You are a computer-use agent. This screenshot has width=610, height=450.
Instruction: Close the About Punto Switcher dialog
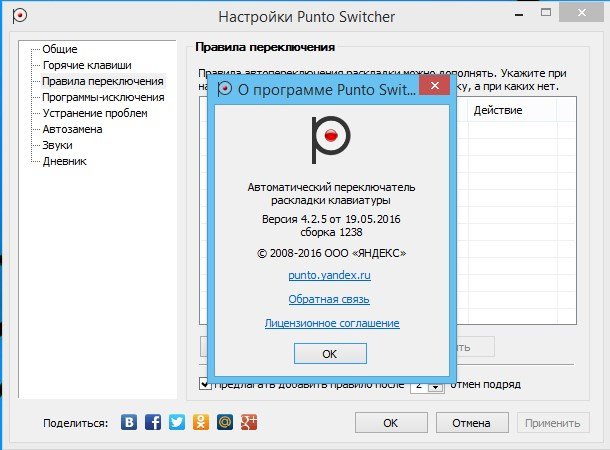click(435, 85)
